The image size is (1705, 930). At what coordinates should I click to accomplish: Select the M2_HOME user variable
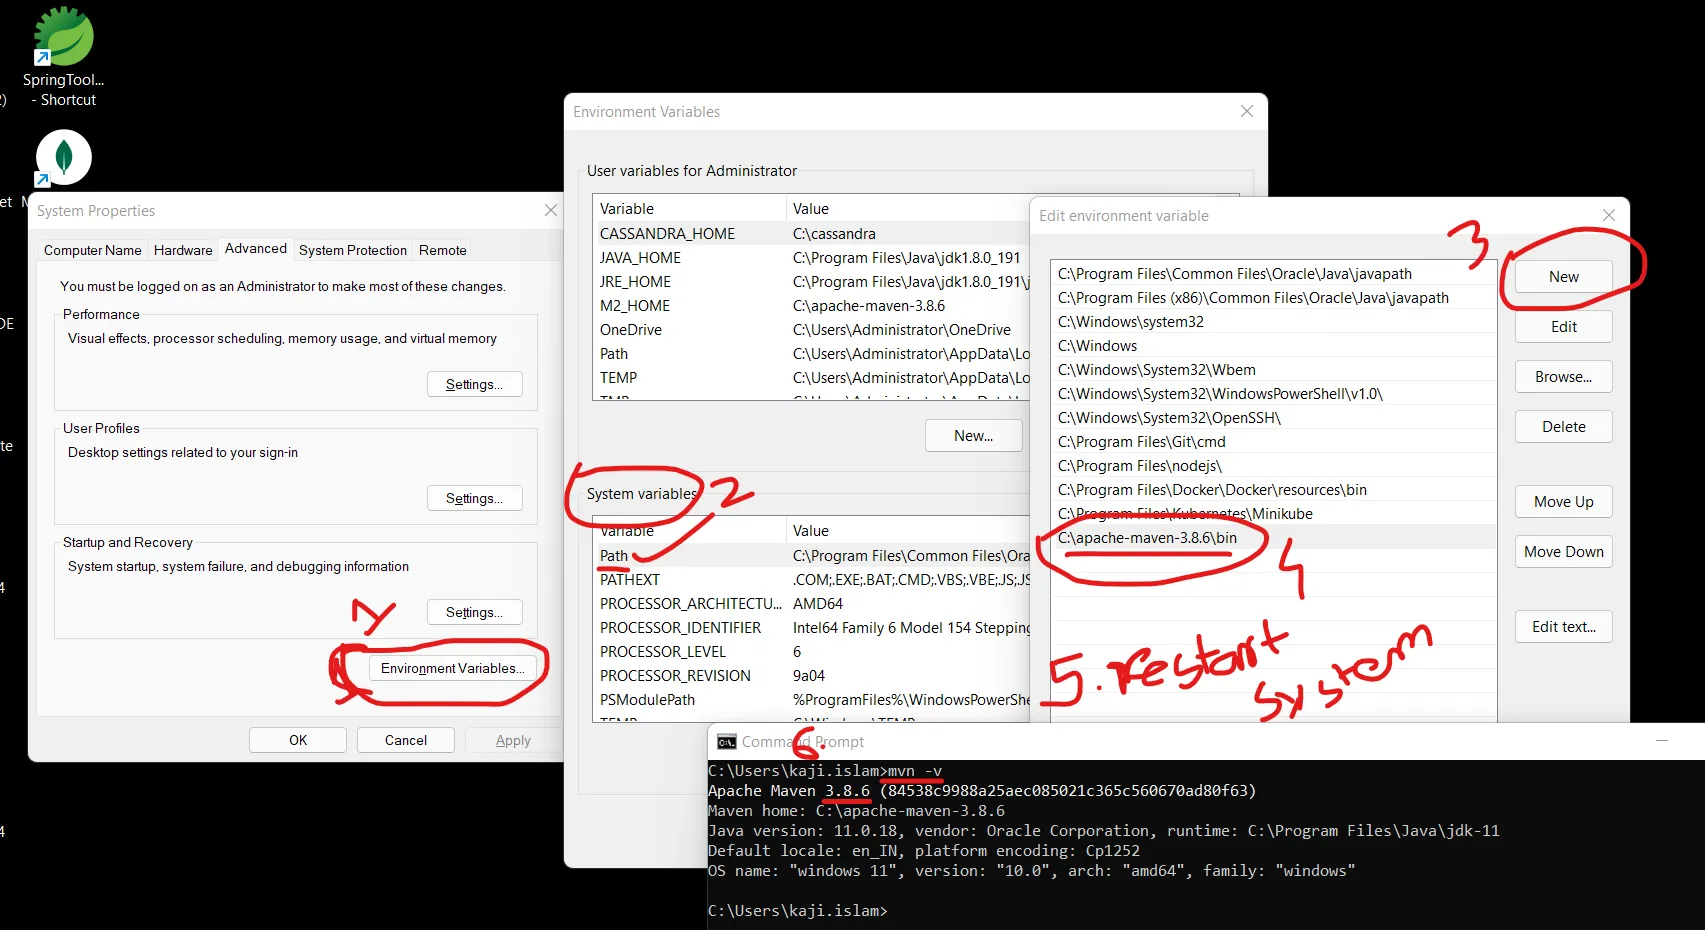pyautogui.click(x=811, y=306)
